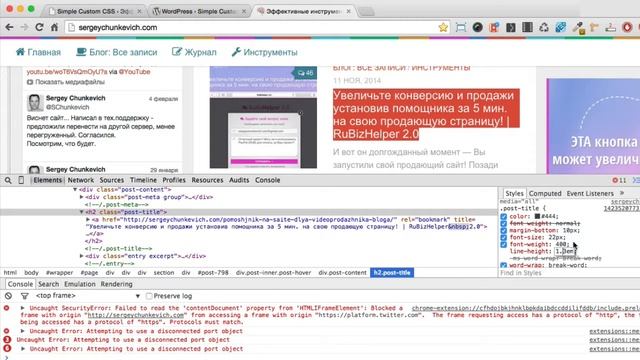The width and height of the screenshot is (640, 360).
Task: Close the Simple Custom CSS tab
Action: pyautogui.click(x=139, y=11)
